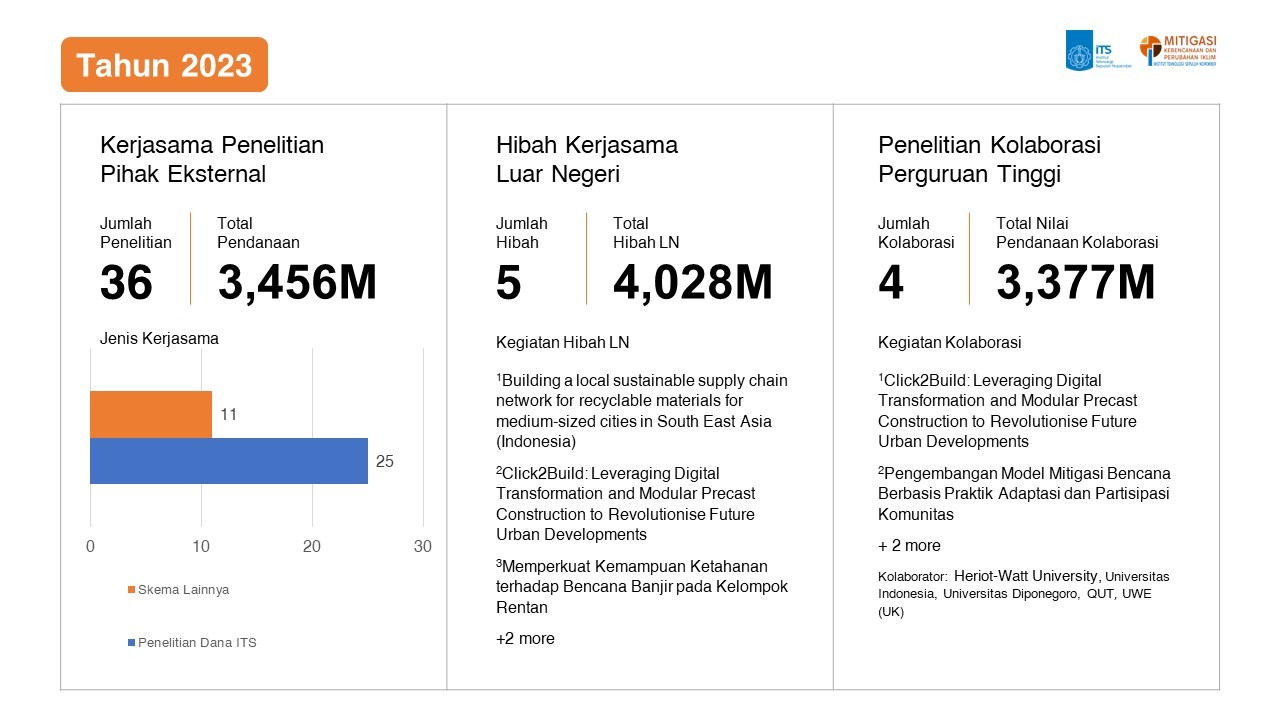Click Heriot-Watt University in the Kolaborator list
Screen dimensions: 1280x720
[x=1027, y=576]
